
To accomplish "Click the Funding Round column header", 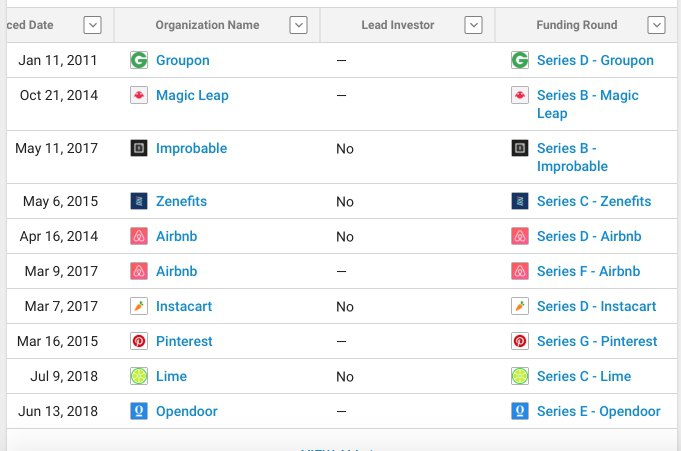I will [576, 25].
